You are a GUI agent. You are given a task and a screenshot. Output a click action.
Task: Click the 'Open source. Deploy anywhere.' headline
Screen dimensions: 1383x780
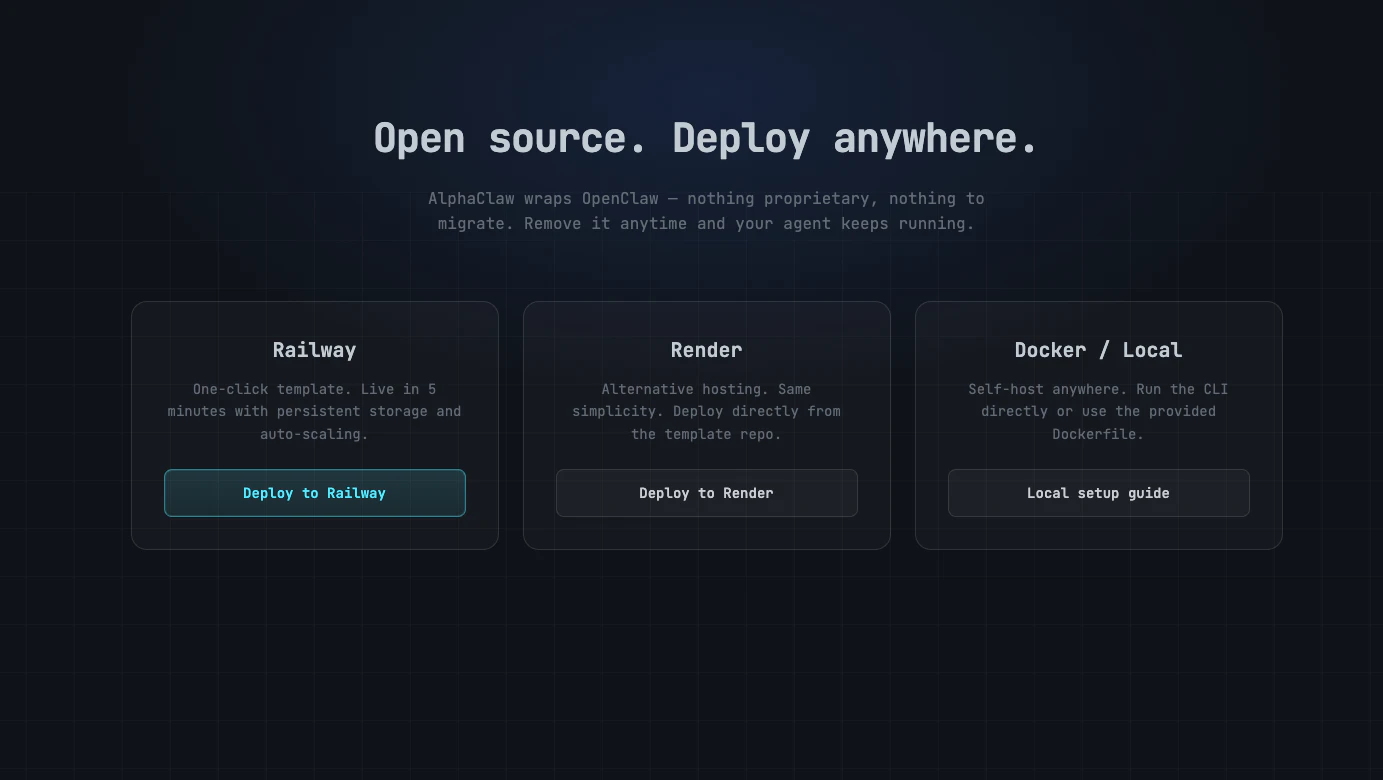click(706, 138)
